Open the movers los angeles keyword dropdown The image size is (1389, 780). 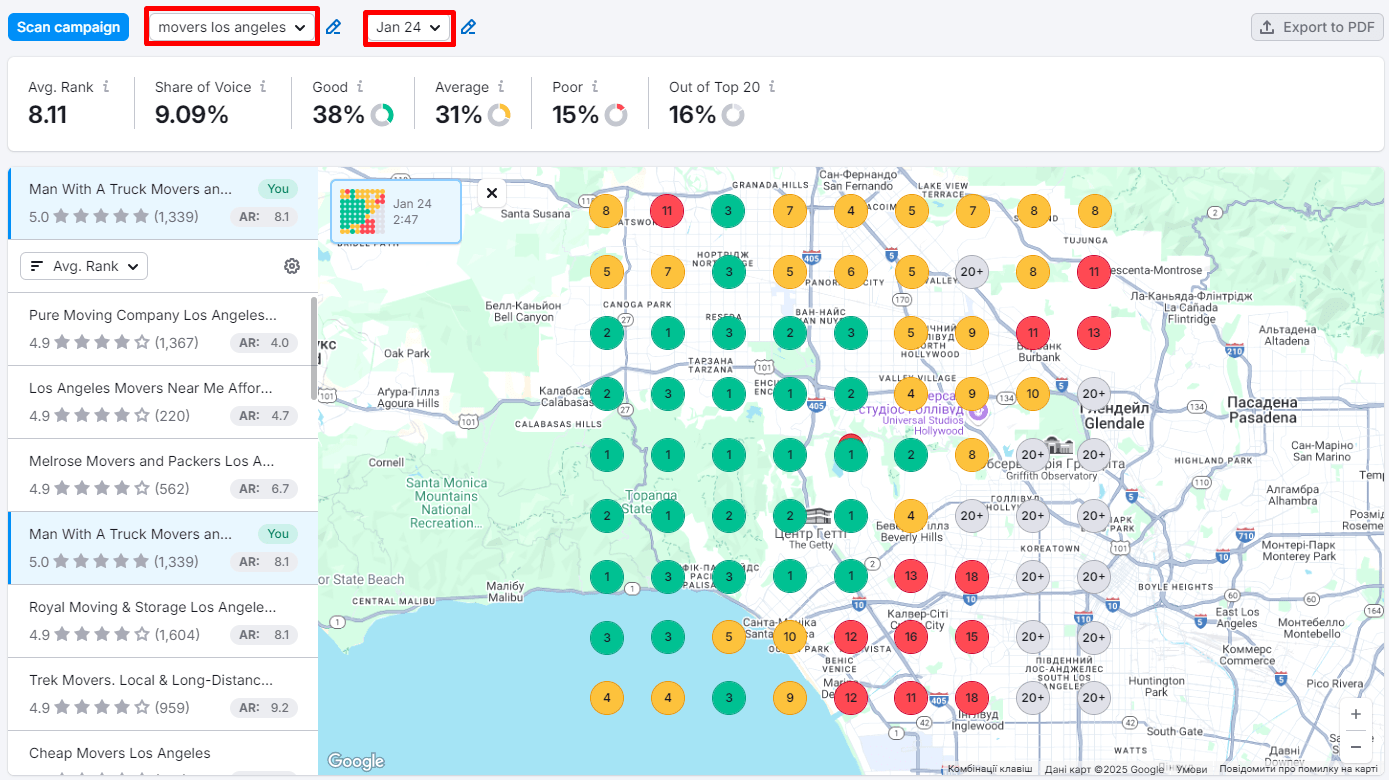tap(232, 27)
